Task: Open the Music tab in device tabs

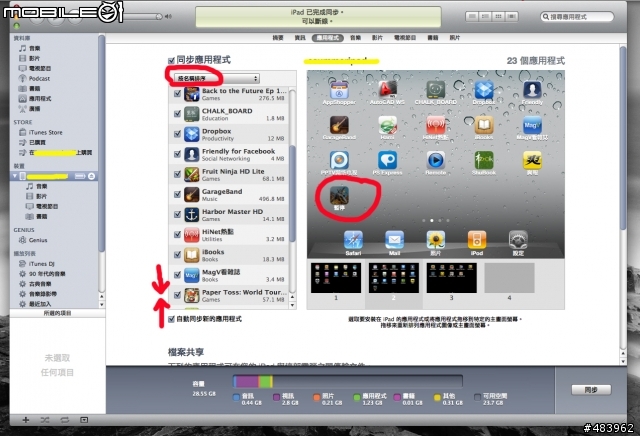Action: 356,38
